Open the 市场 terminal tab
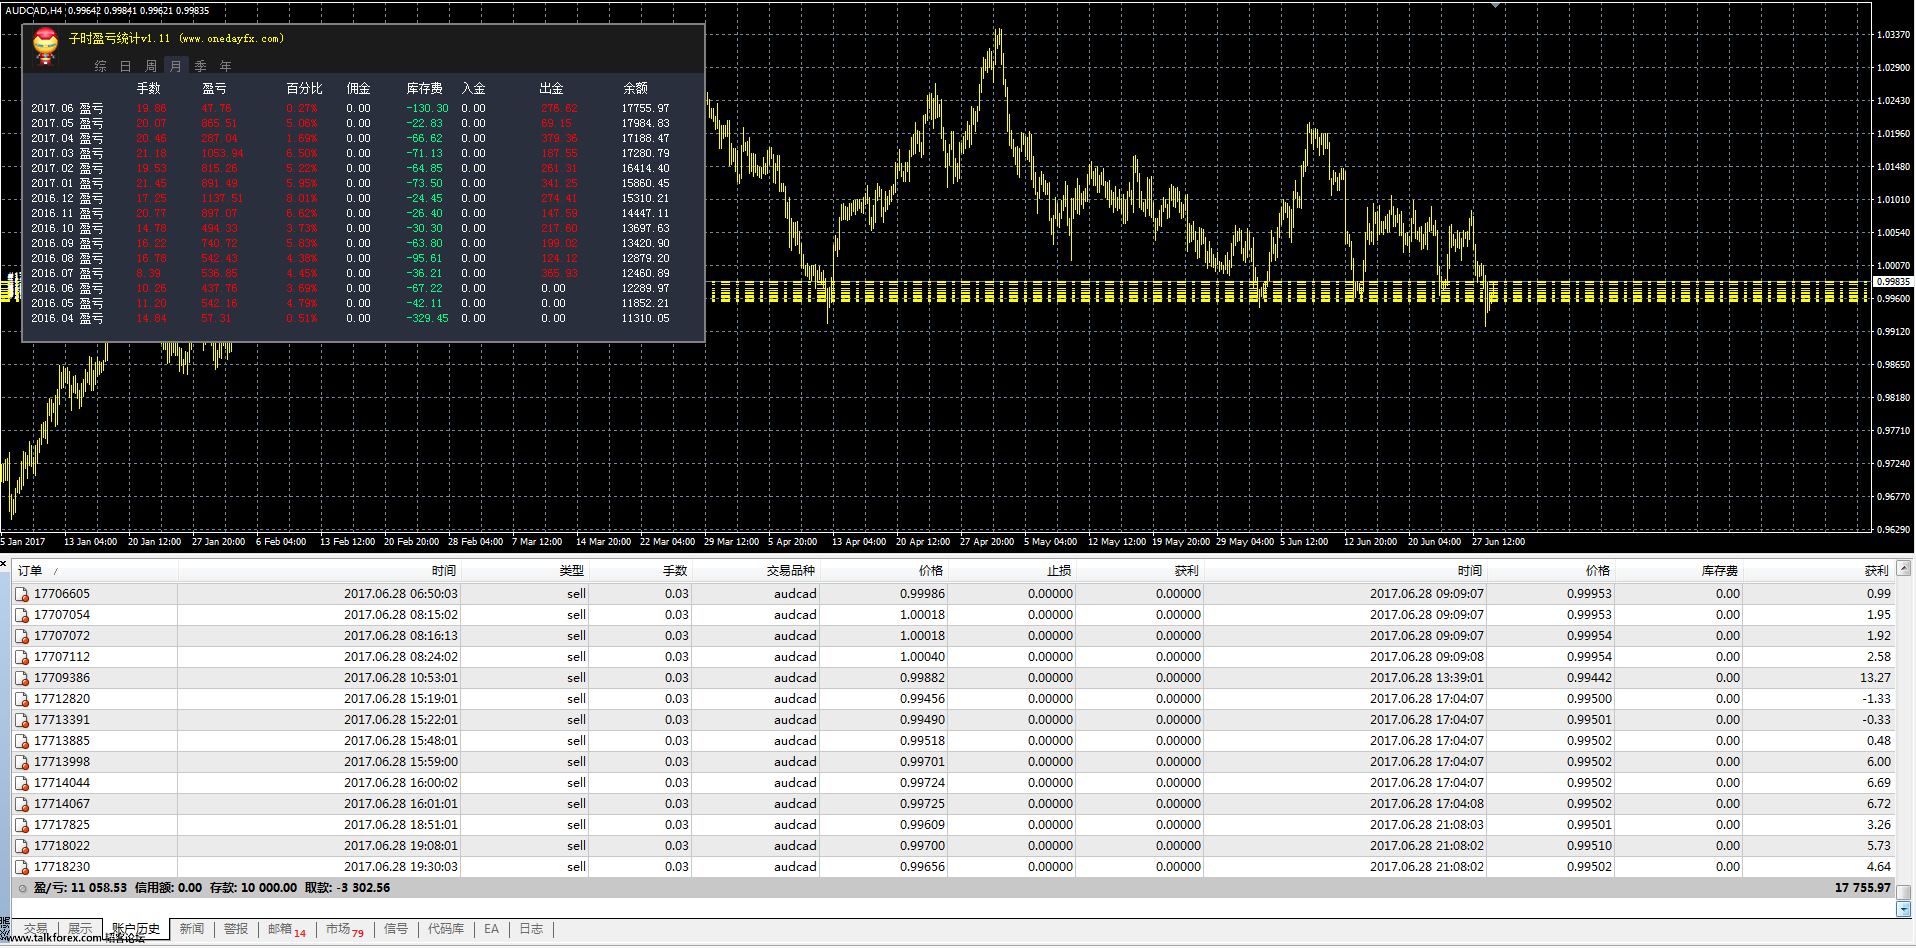 pos(344,929)
